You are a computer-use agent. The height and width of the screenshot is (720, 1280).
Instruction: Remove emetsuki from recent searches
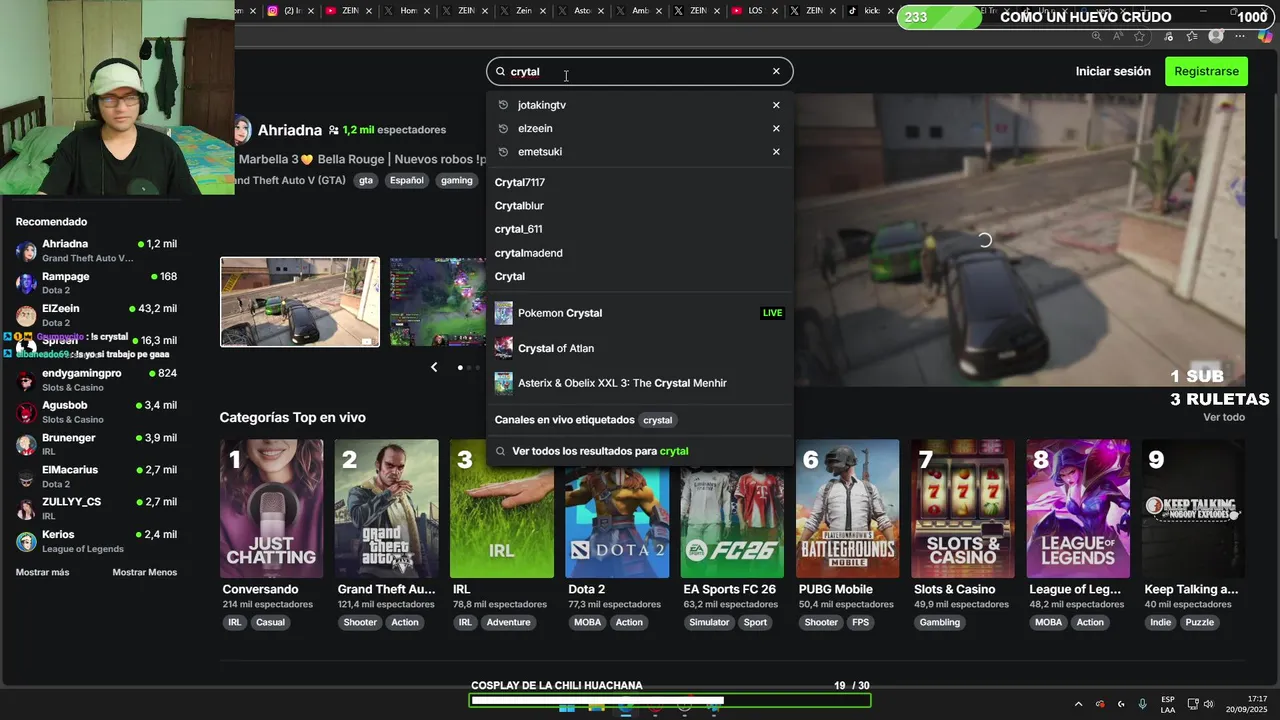click(x=775, y=152)
